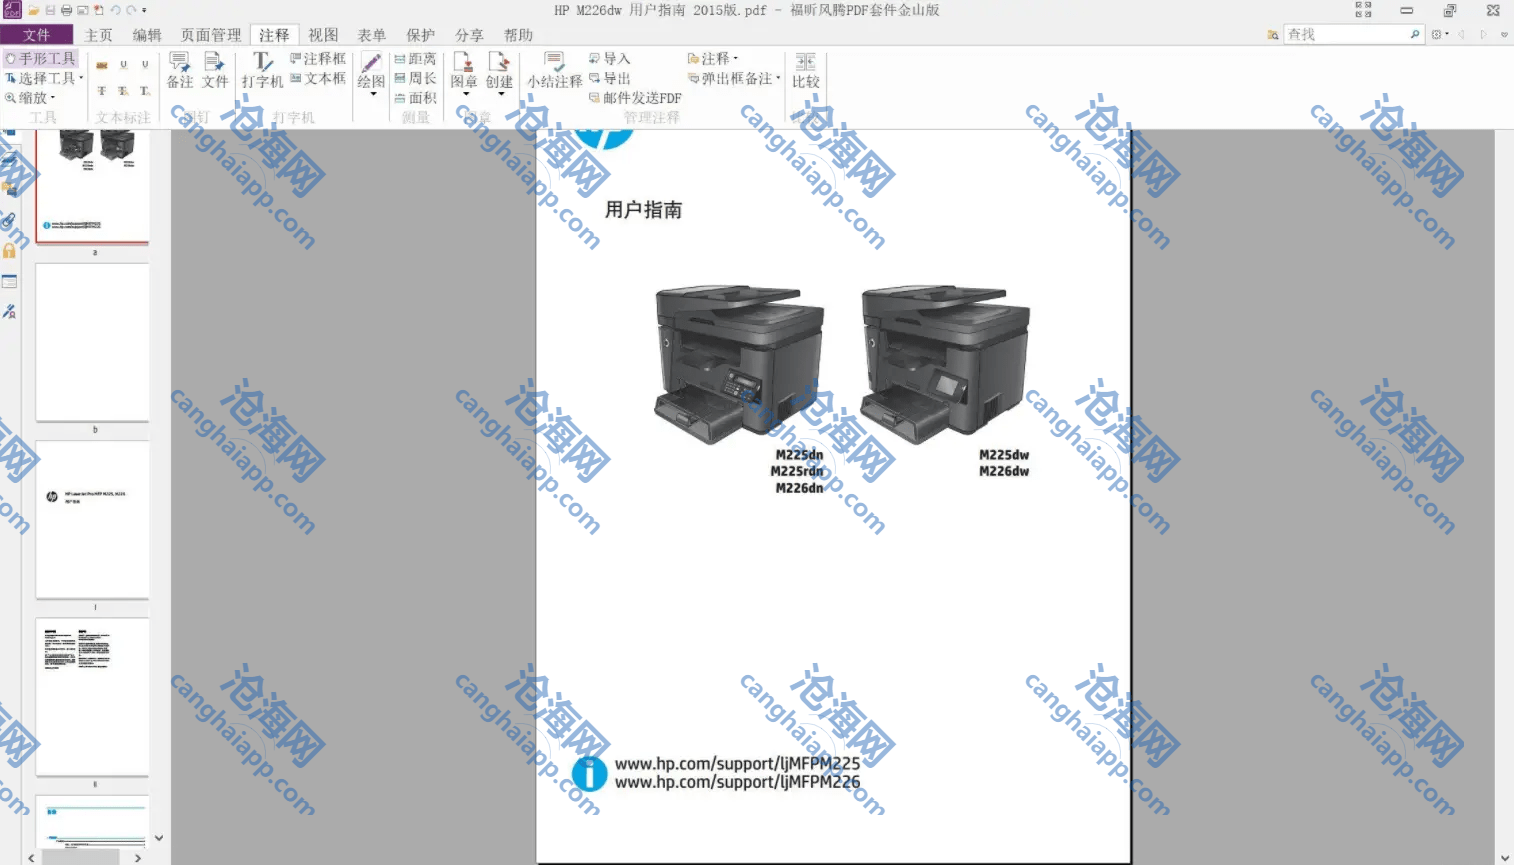
Task: Open the 文件 file menu
Action: (x=36, y=35)
